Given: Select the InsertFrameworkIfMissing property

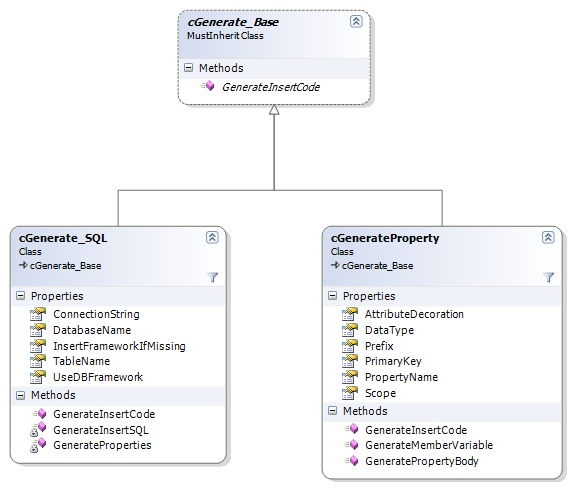Looking at the screenshot, I should [x=119, y=346].
